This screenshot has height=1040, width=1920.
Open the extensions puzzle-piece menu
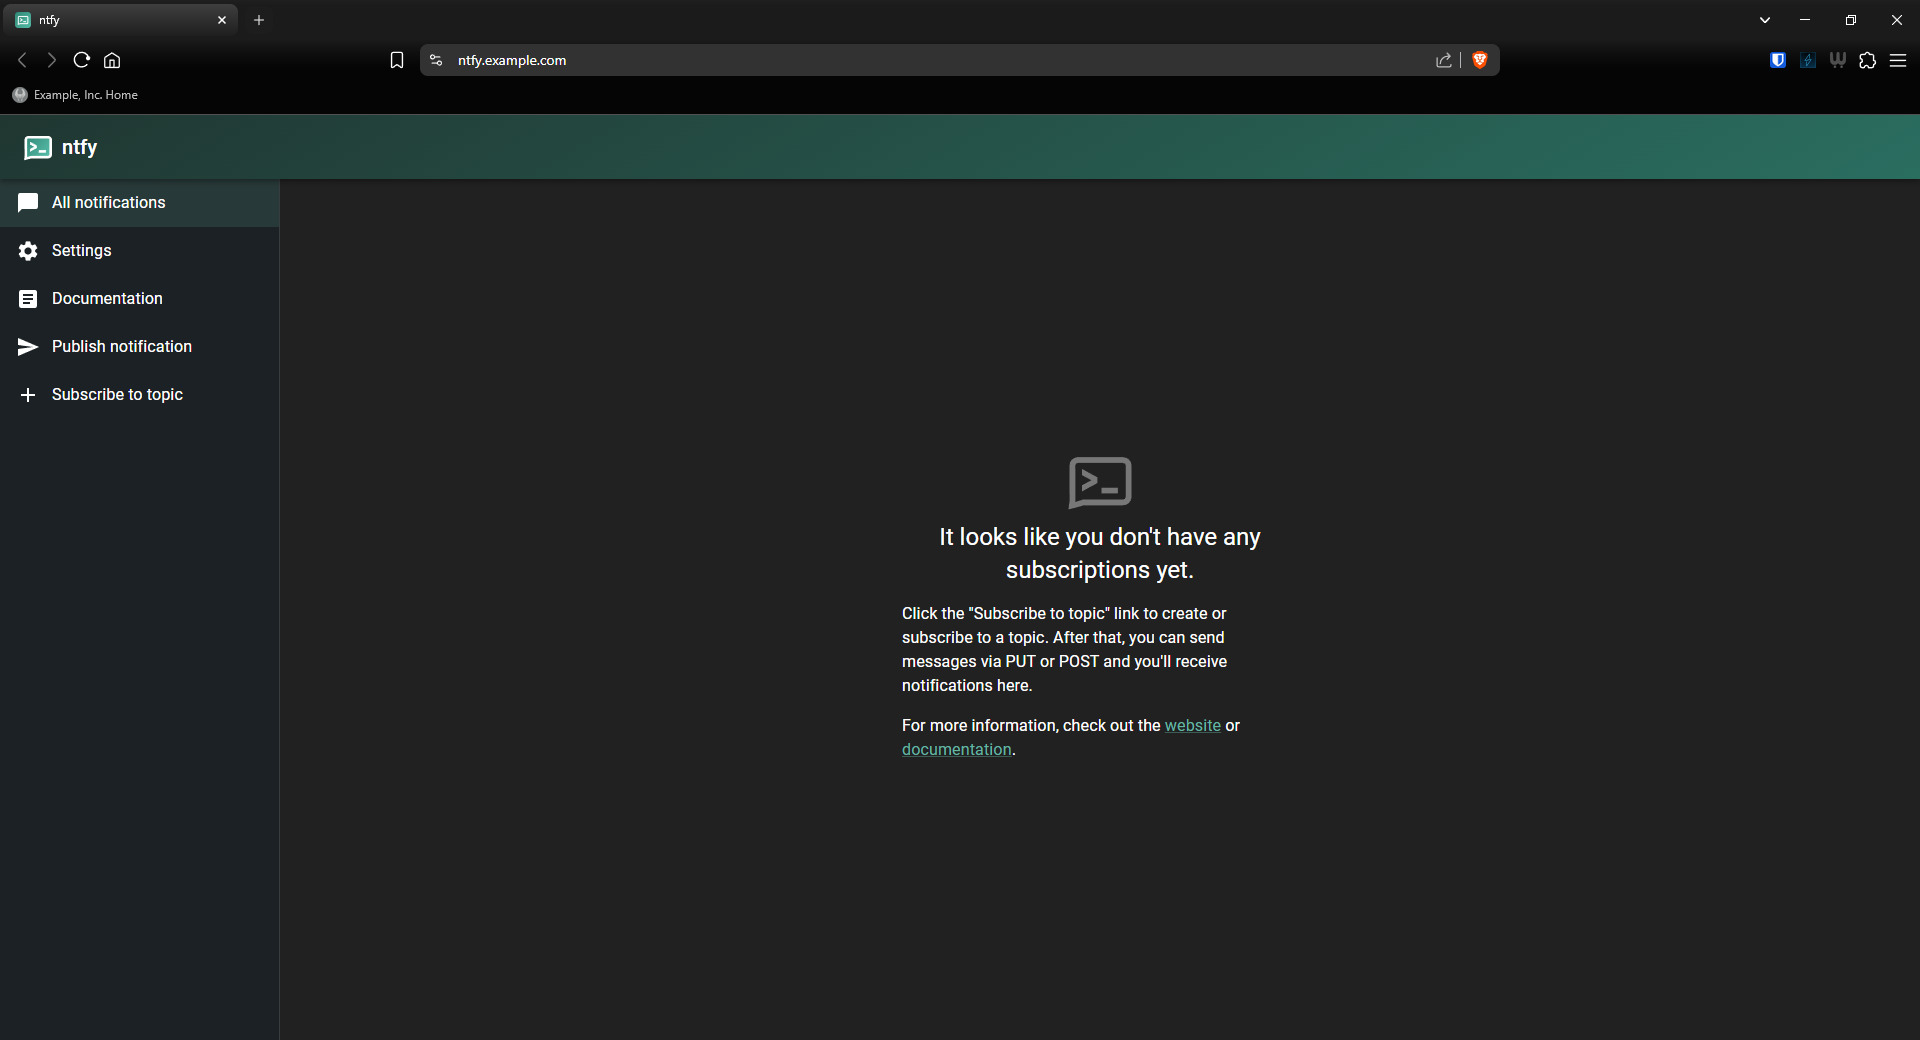pos(1867,61)
